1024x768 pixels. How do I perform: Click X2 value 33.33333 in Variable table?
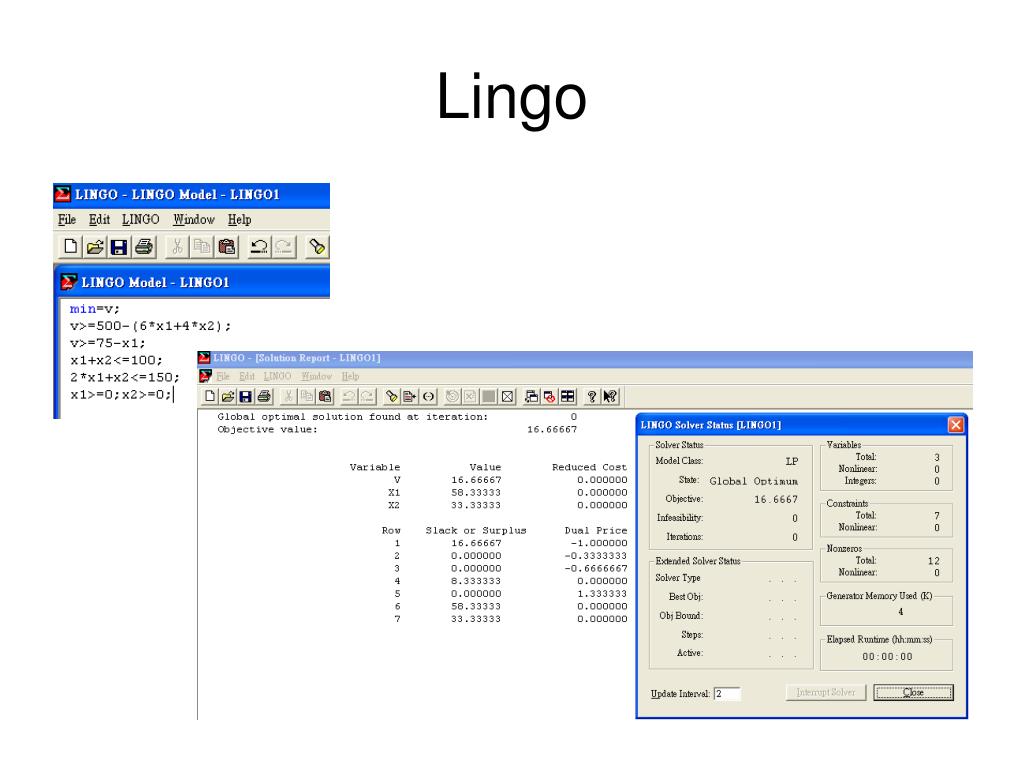tap(476, 505)
